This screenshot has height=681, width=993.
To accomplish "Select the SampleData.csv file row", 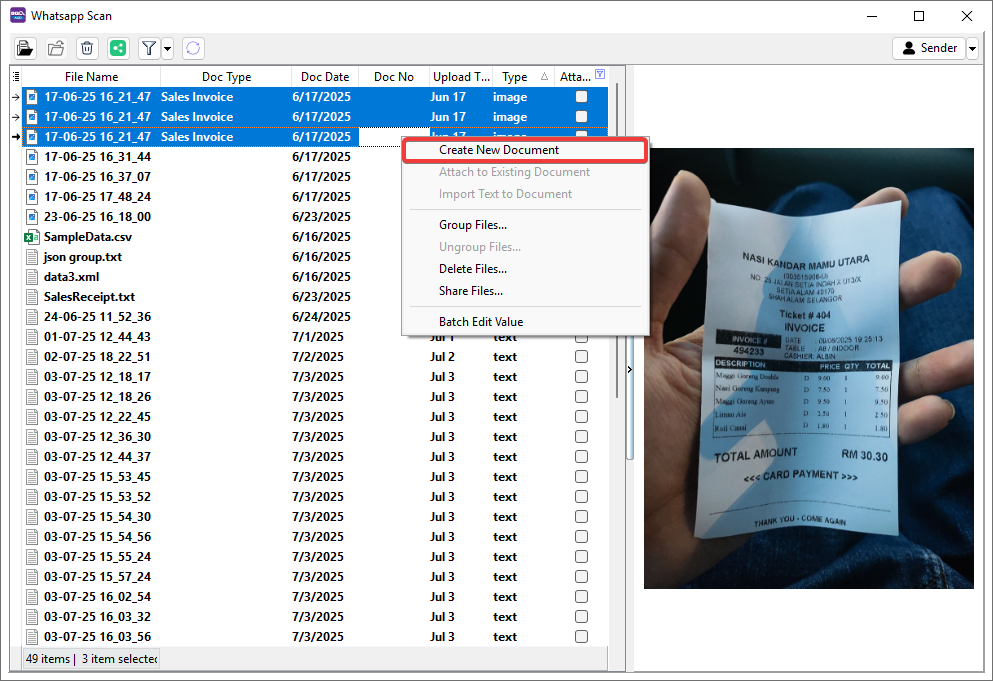I will tap(88, 237).
